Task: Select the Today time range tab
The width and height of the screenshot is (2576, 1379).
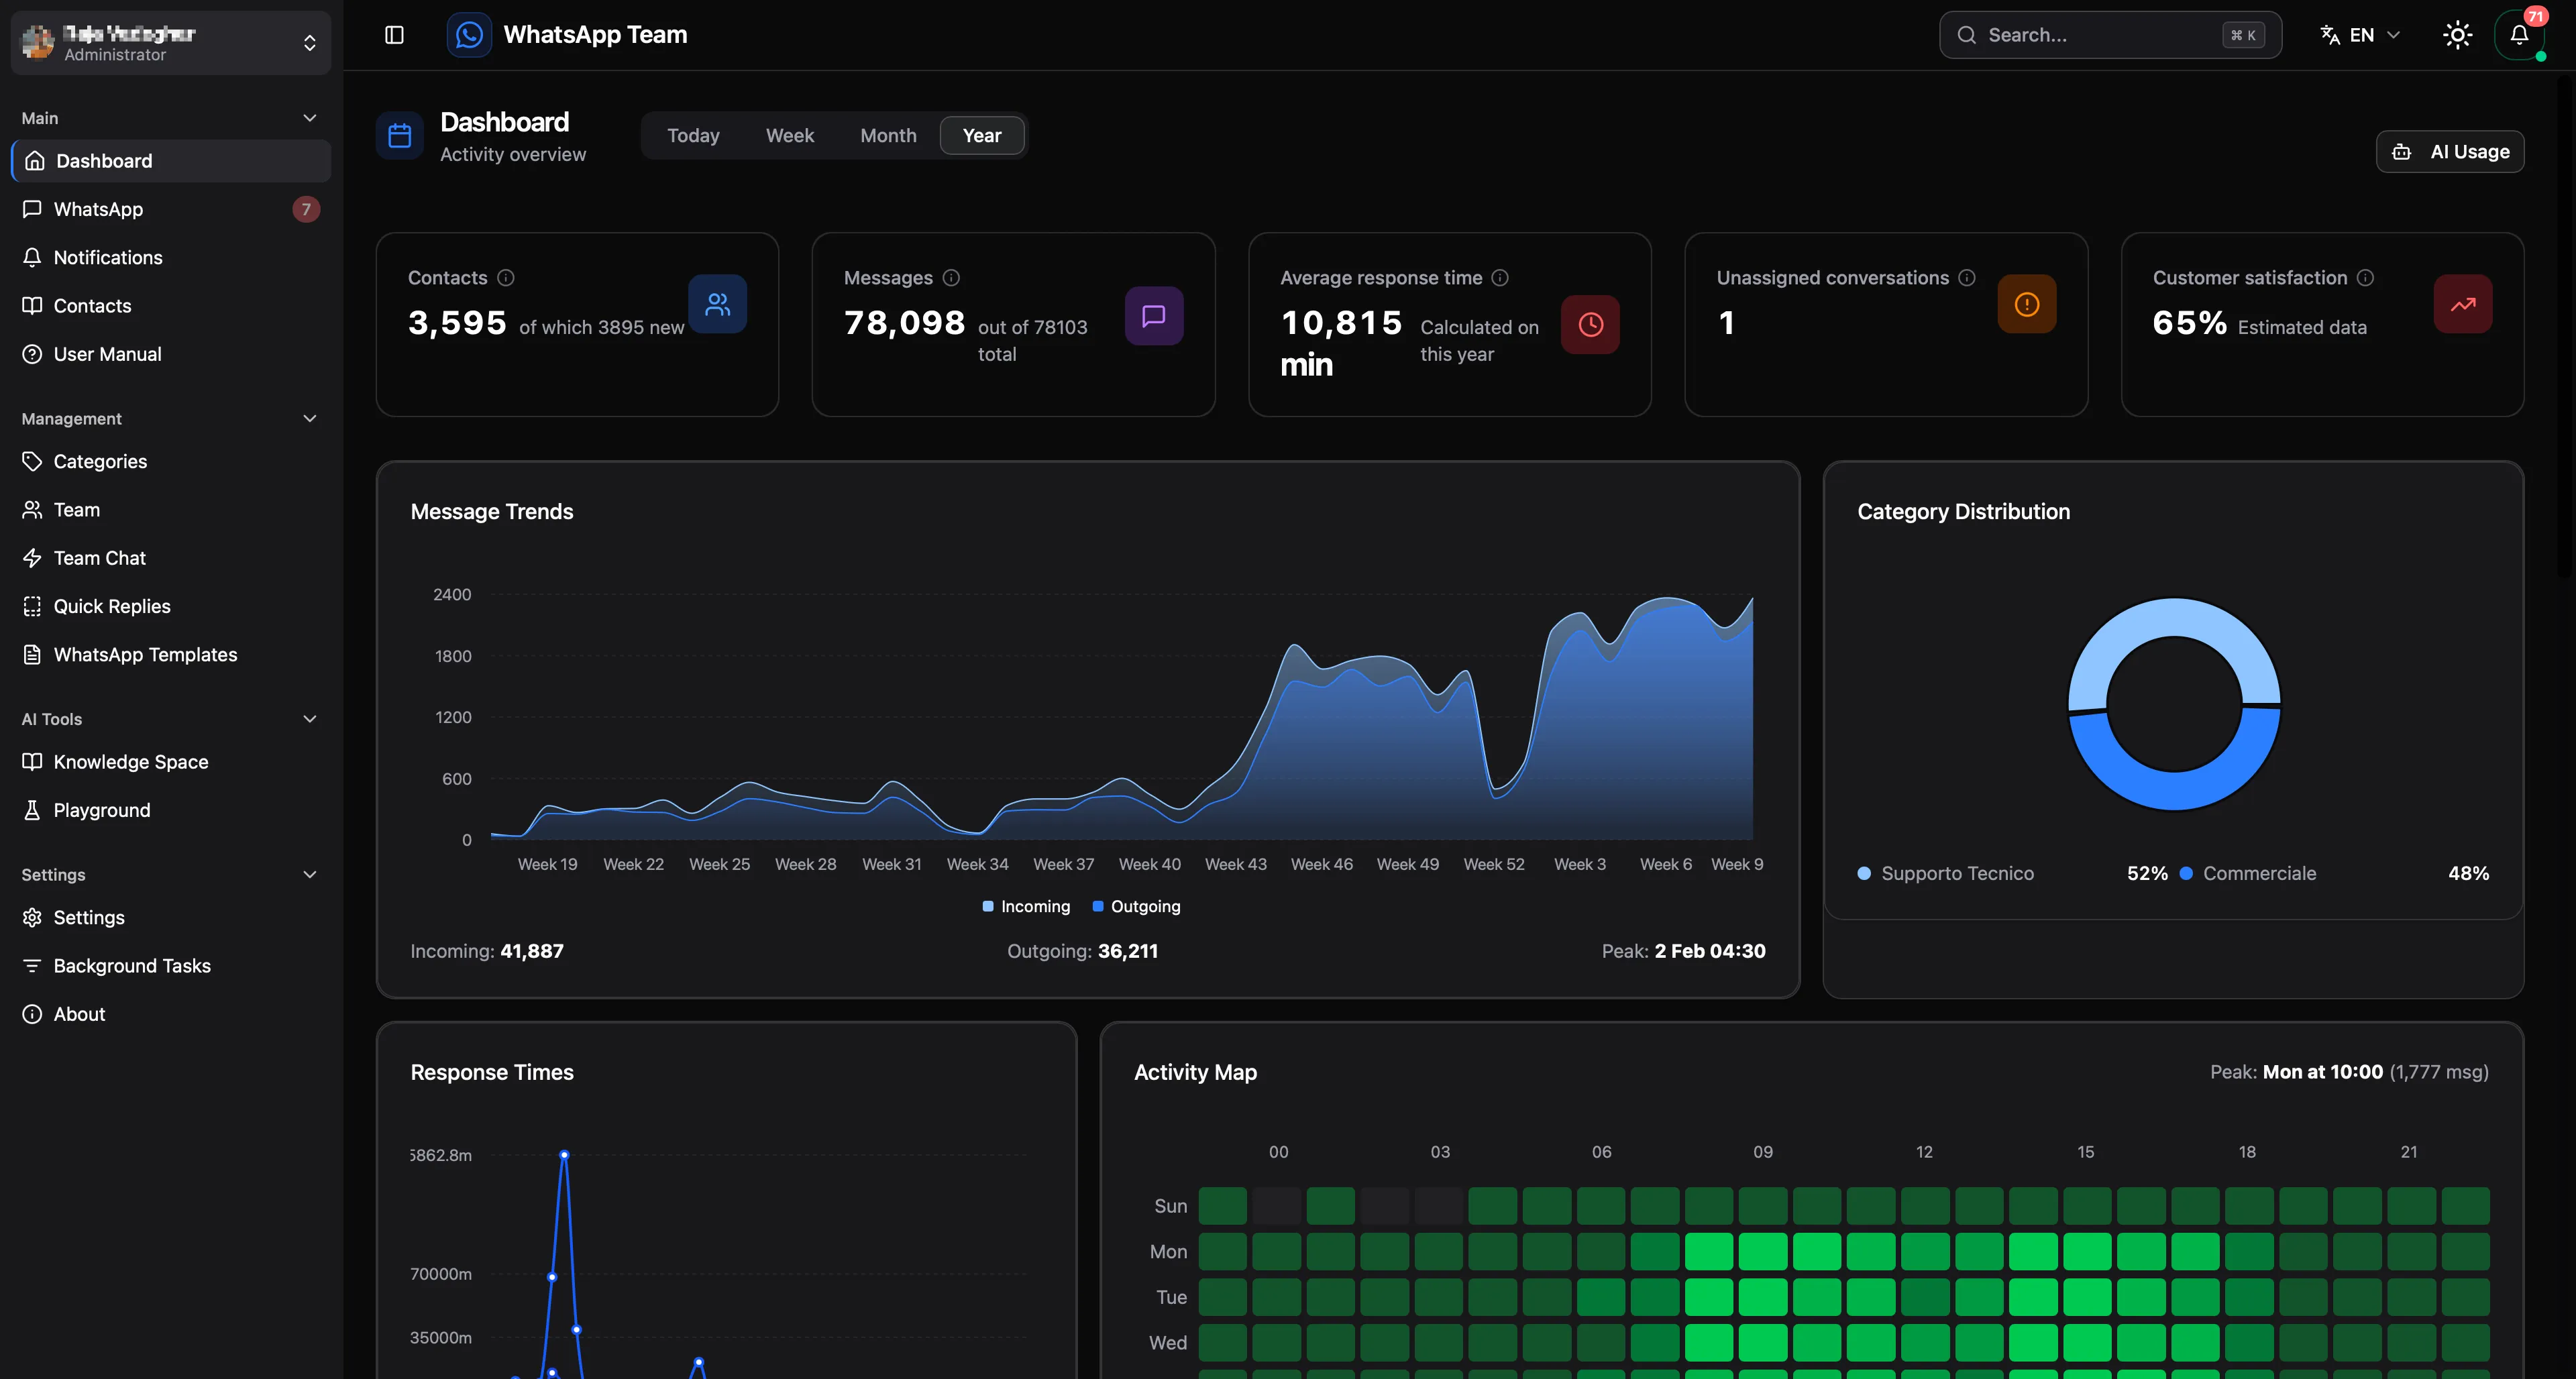Action: (x=693, y=135)
